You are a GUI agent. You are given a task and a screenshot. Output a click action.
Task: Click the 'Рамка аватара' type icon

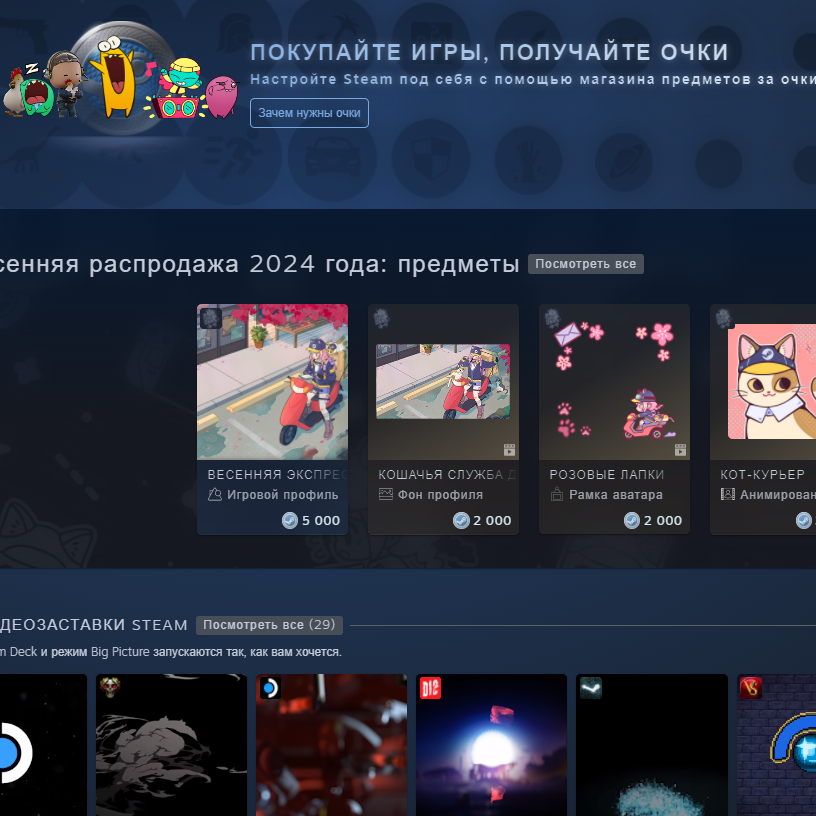(x=557, y=494)
